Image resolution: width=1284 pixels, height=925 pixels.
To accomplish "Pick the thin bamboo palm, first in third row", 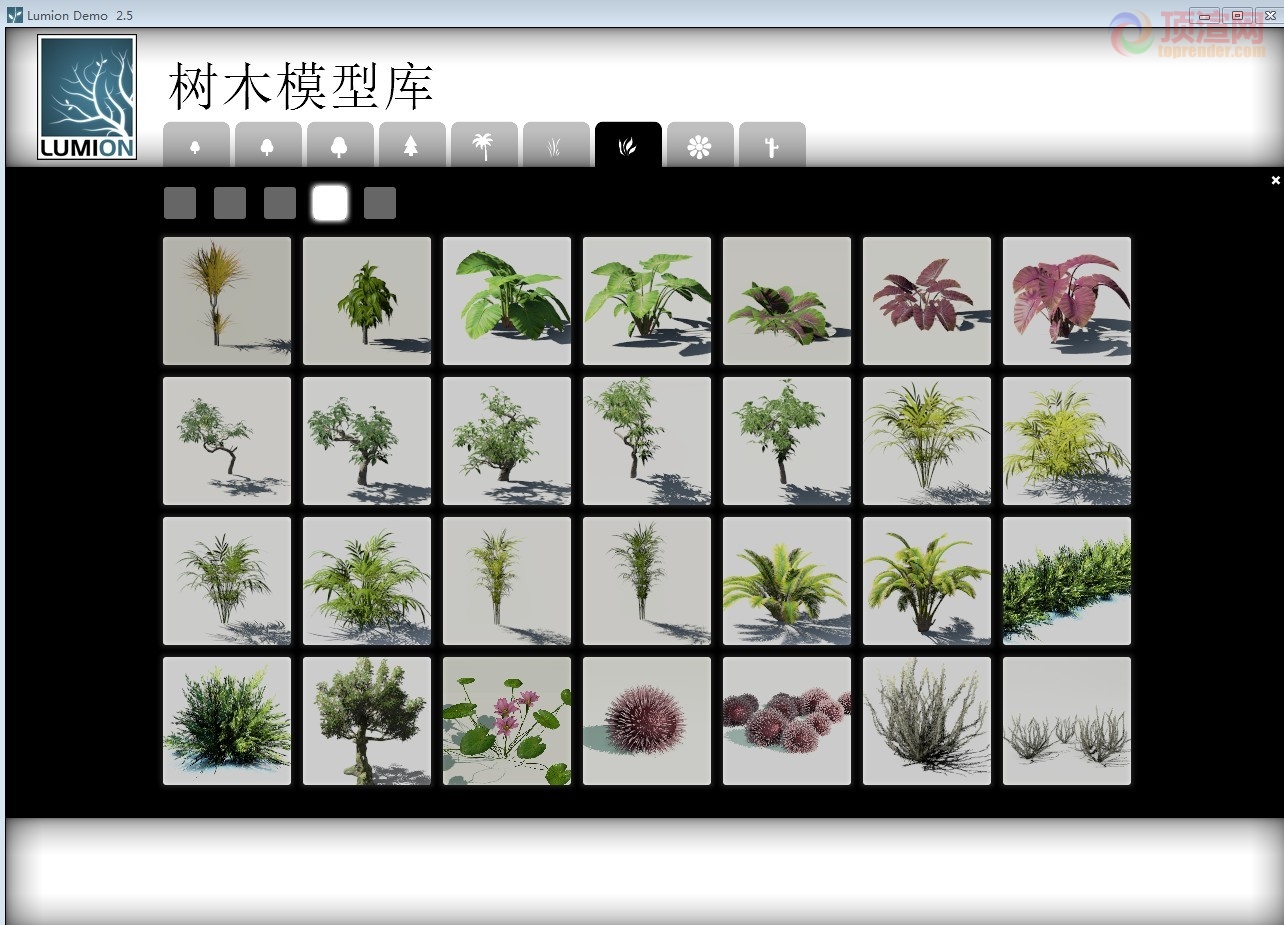I will [227, 581].
